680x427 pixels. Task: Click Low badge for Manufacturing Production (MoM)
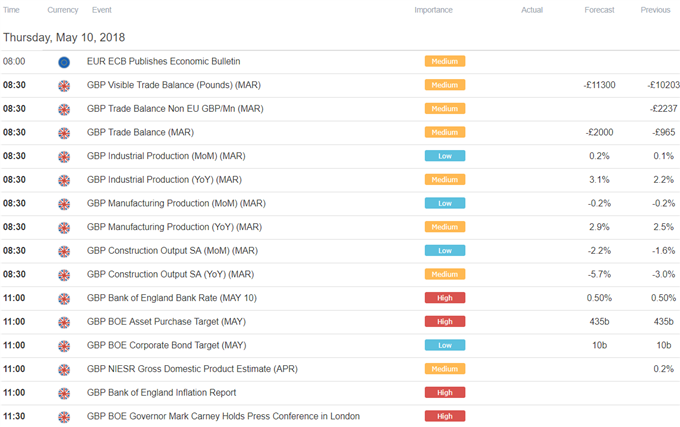[x=445, y=203]
